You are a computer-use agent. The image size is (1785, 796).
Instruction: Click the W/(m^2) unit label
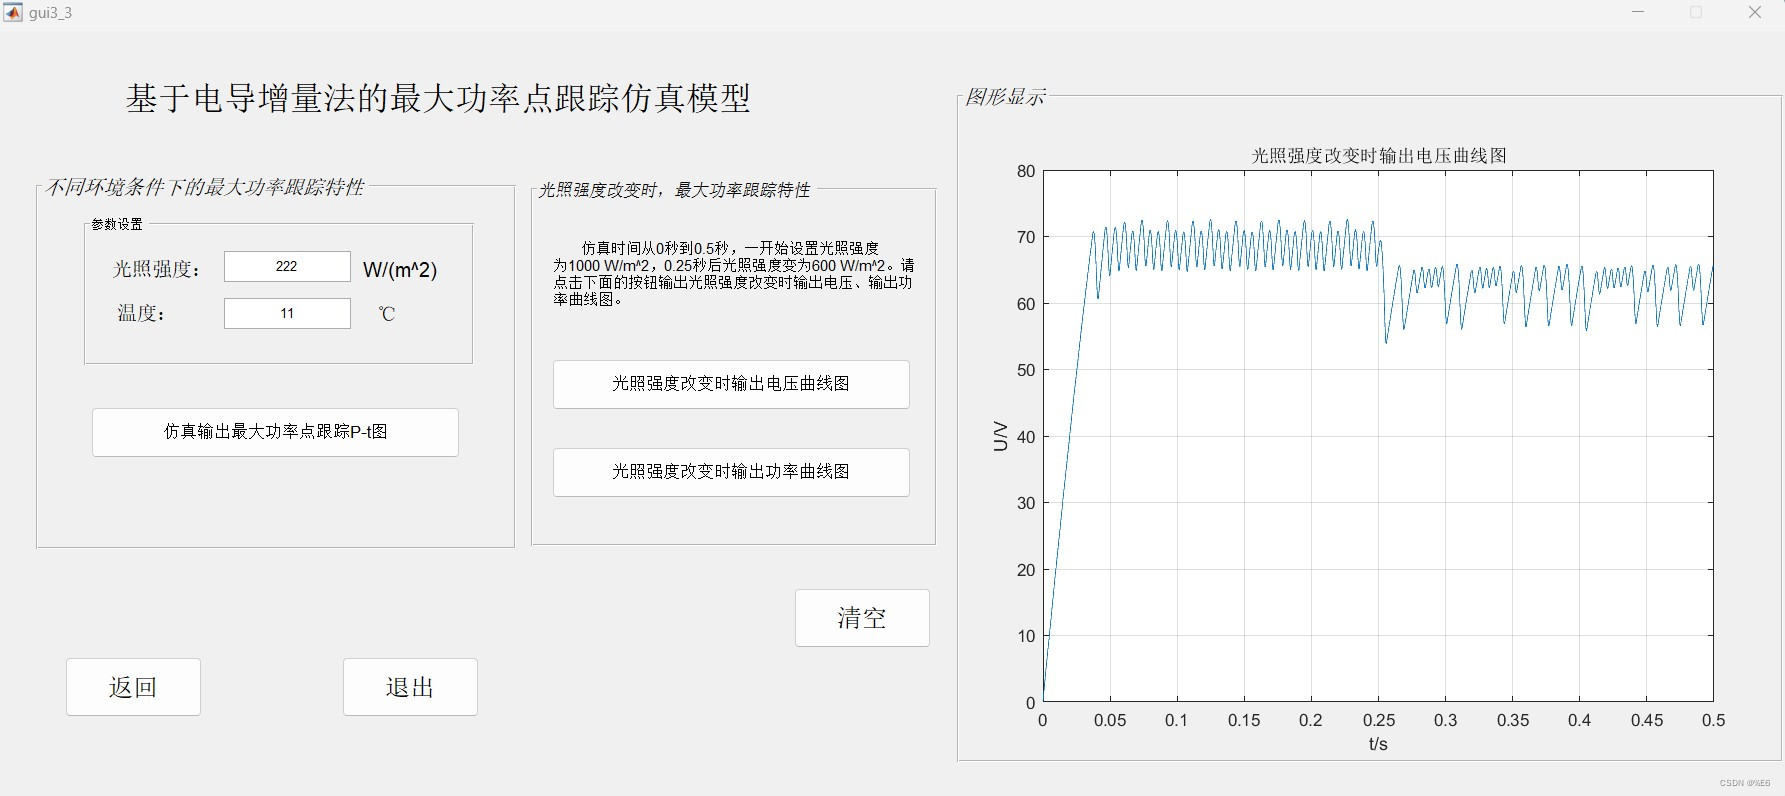point(400,270)
